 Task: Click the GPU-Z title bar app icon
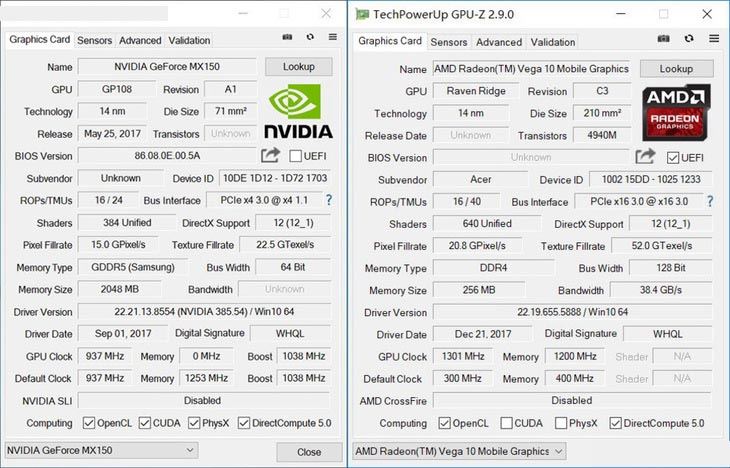point(362,14)
